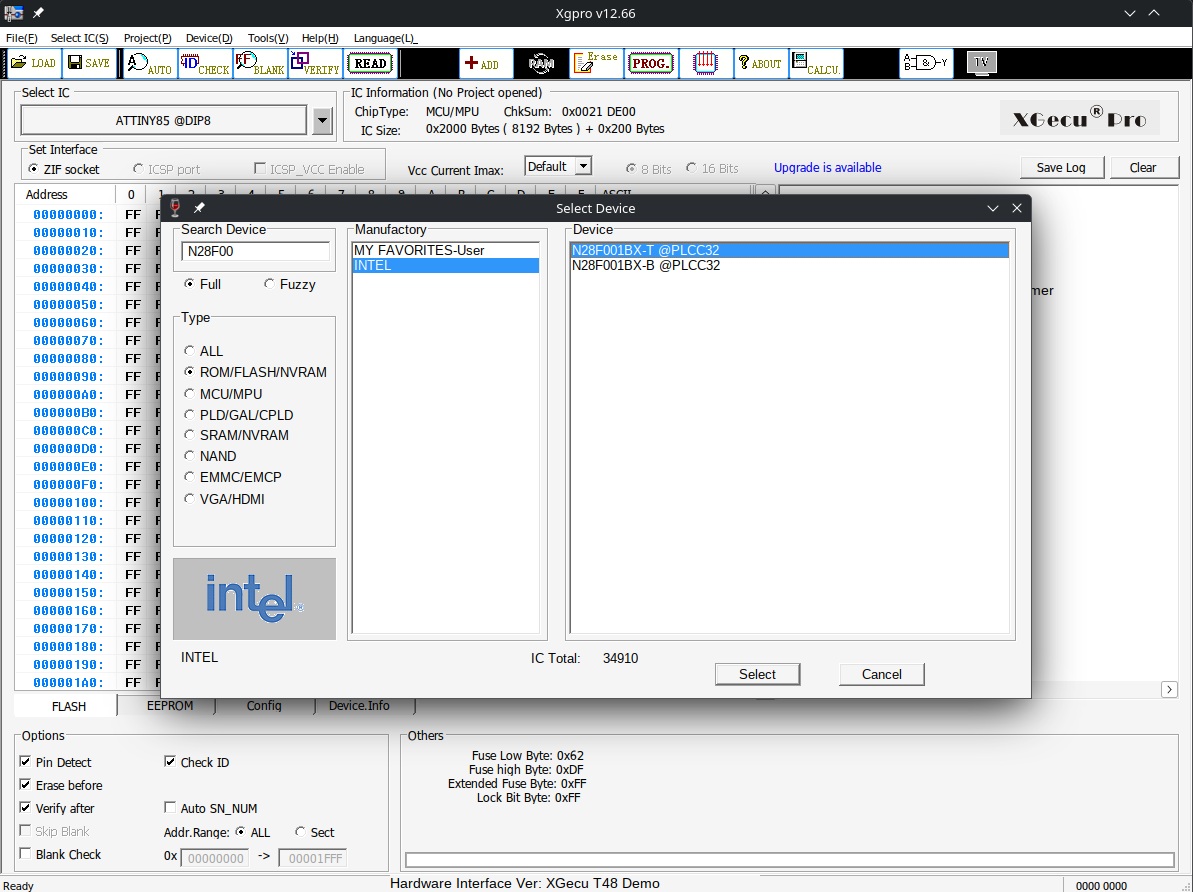This screenshot has height=892, width=1193.
Task: Choose EMMC/EMCP device type
Action: coord(233,477)
